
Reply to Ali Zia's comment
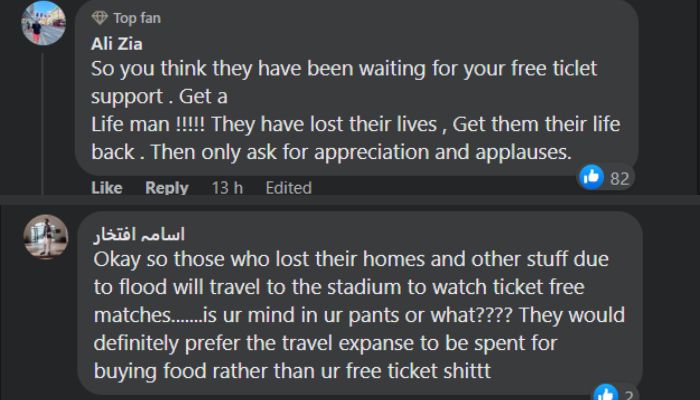(x=166, y=187)
